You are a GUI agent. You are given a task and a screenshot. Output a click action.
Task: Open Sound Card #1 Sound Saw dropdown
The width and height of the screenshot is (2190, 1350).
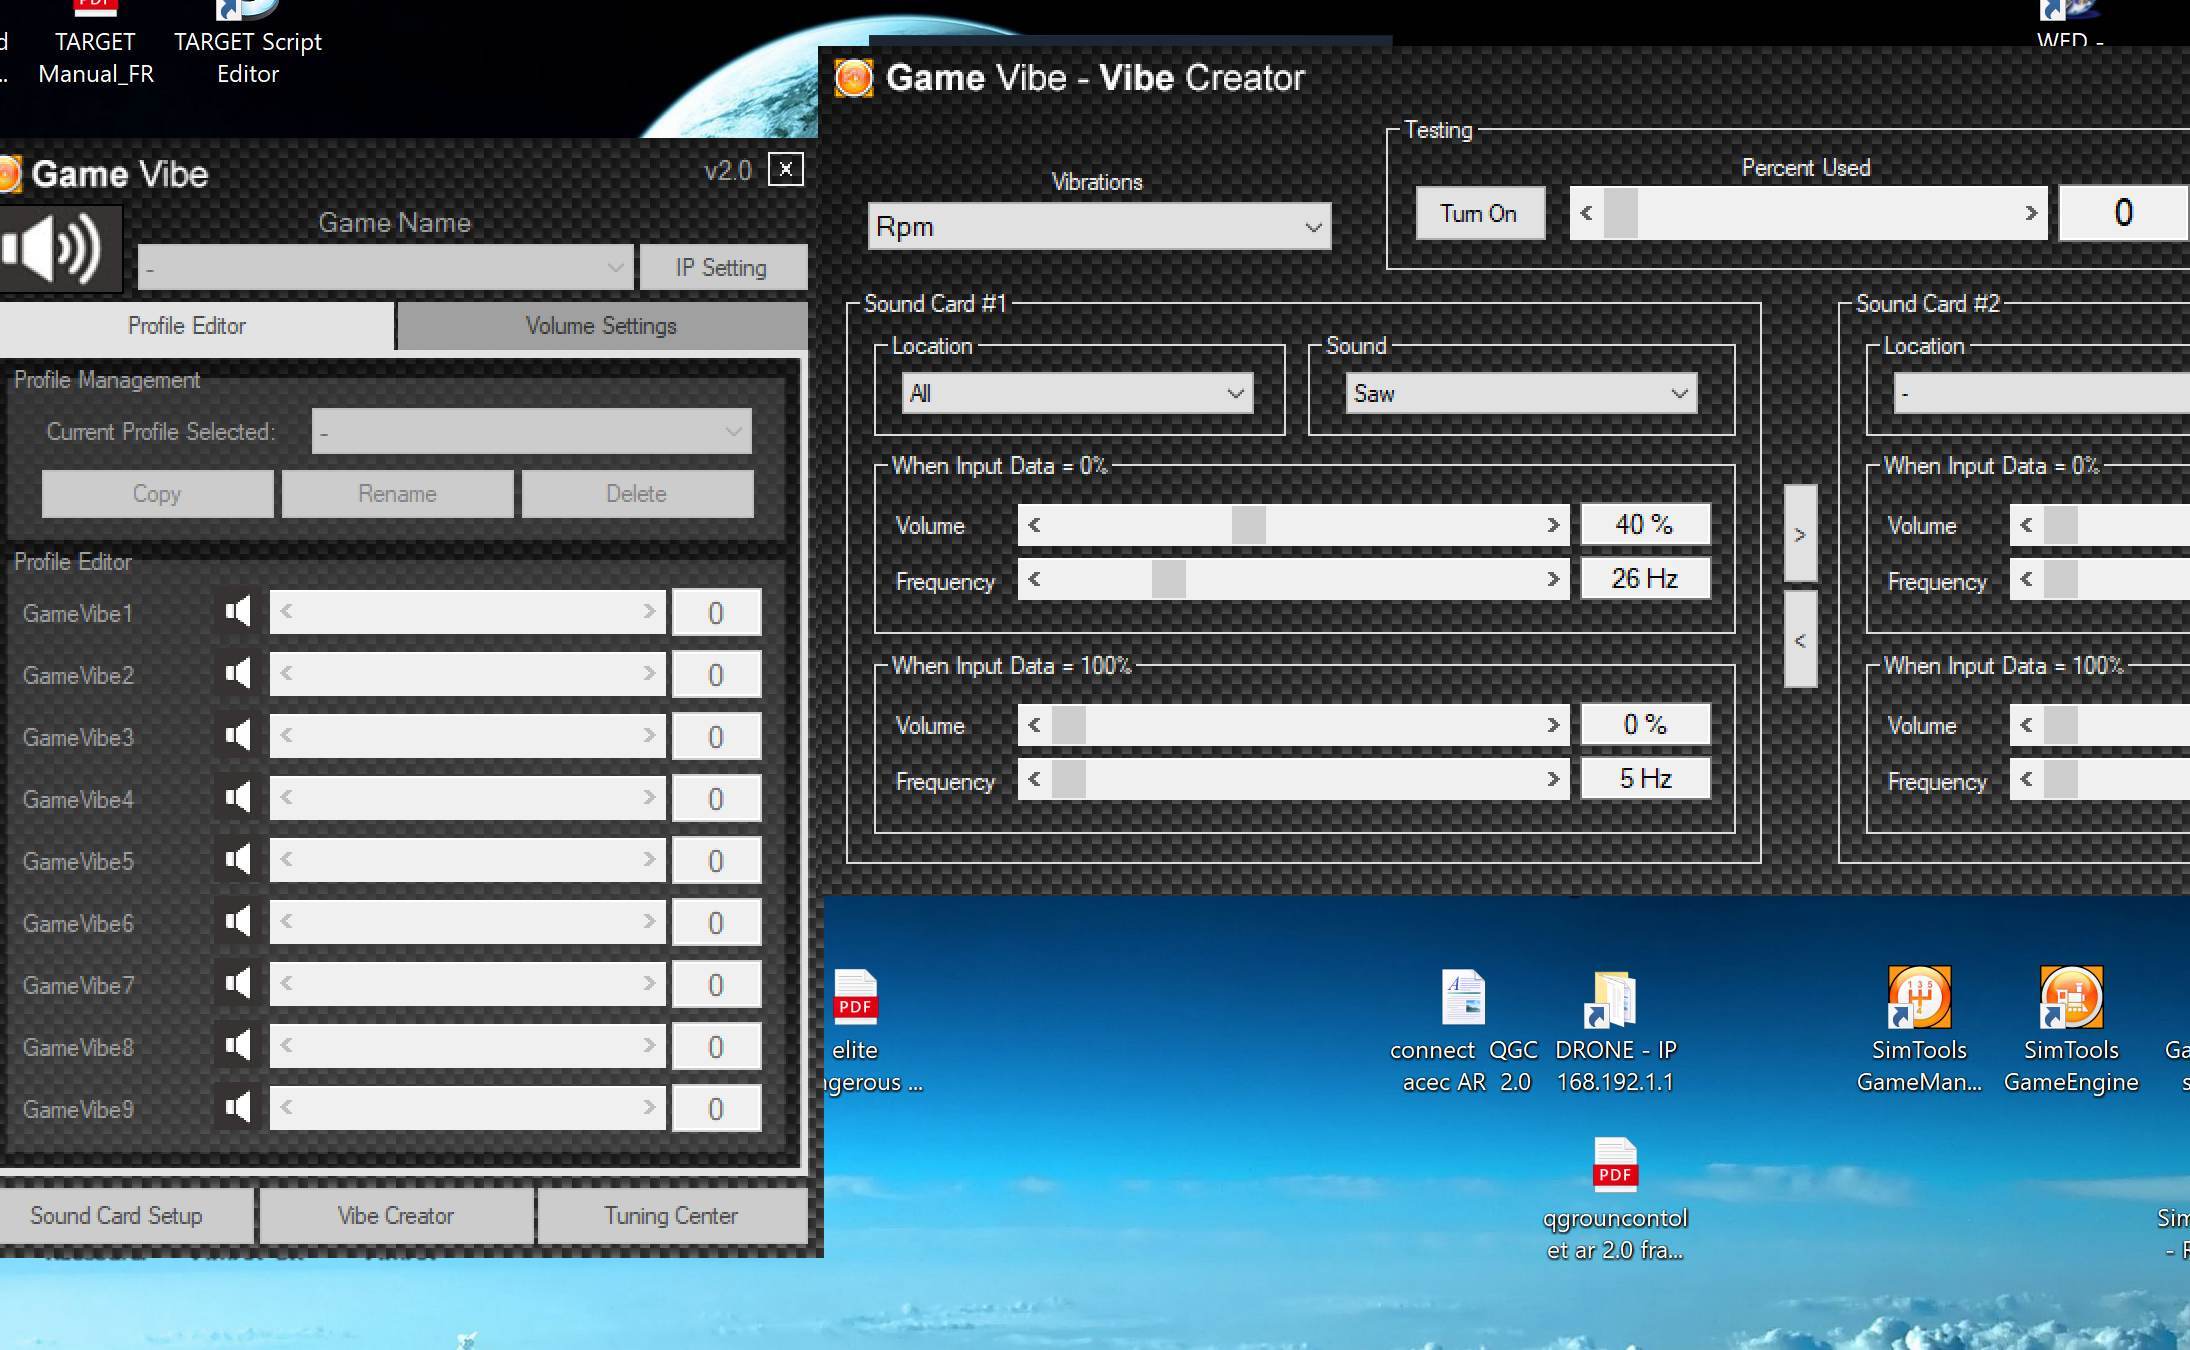1521,393
